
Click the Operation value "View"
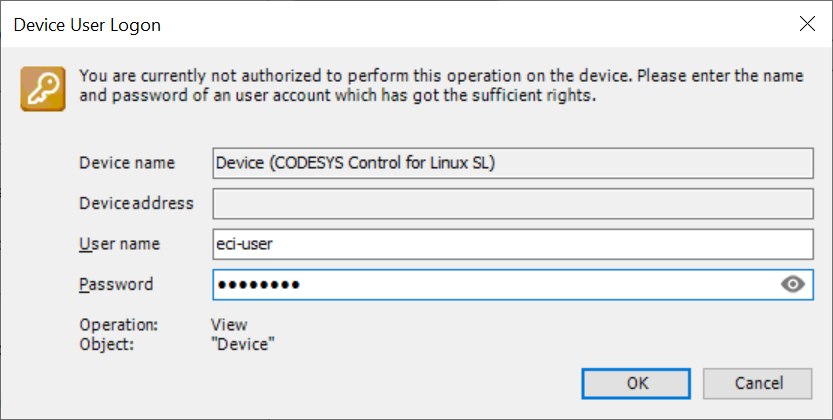pyautogui.click(x=229, y=324)
